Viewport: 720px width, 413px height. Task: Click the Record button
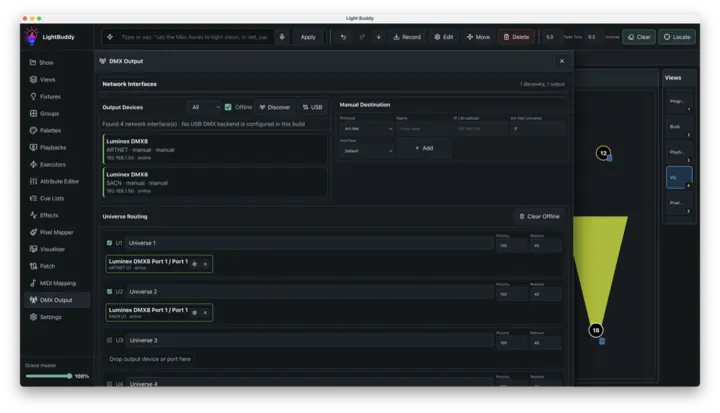click(407, 37)
